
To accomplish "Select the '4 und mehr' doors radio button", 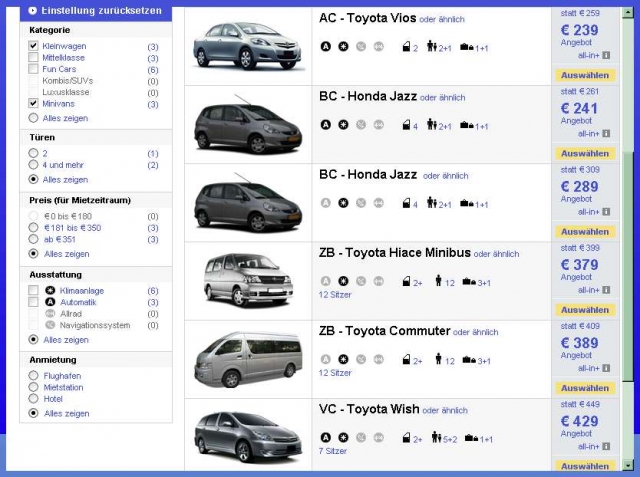I will [x=33, y=164].
